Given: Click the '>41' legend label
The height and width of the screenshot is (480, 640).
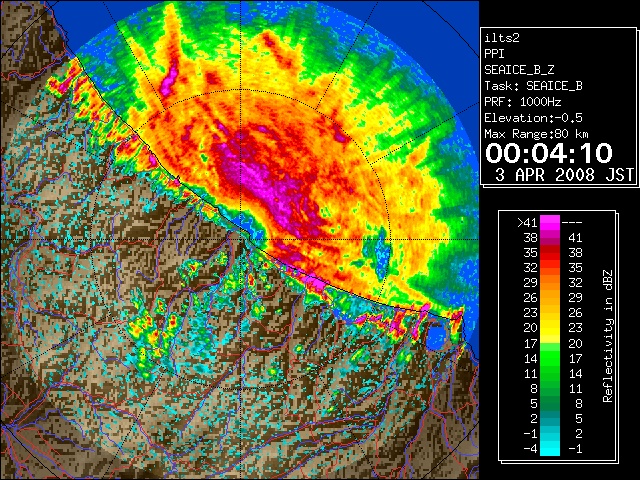Looking at the screenshot, I should pos(527,223).
